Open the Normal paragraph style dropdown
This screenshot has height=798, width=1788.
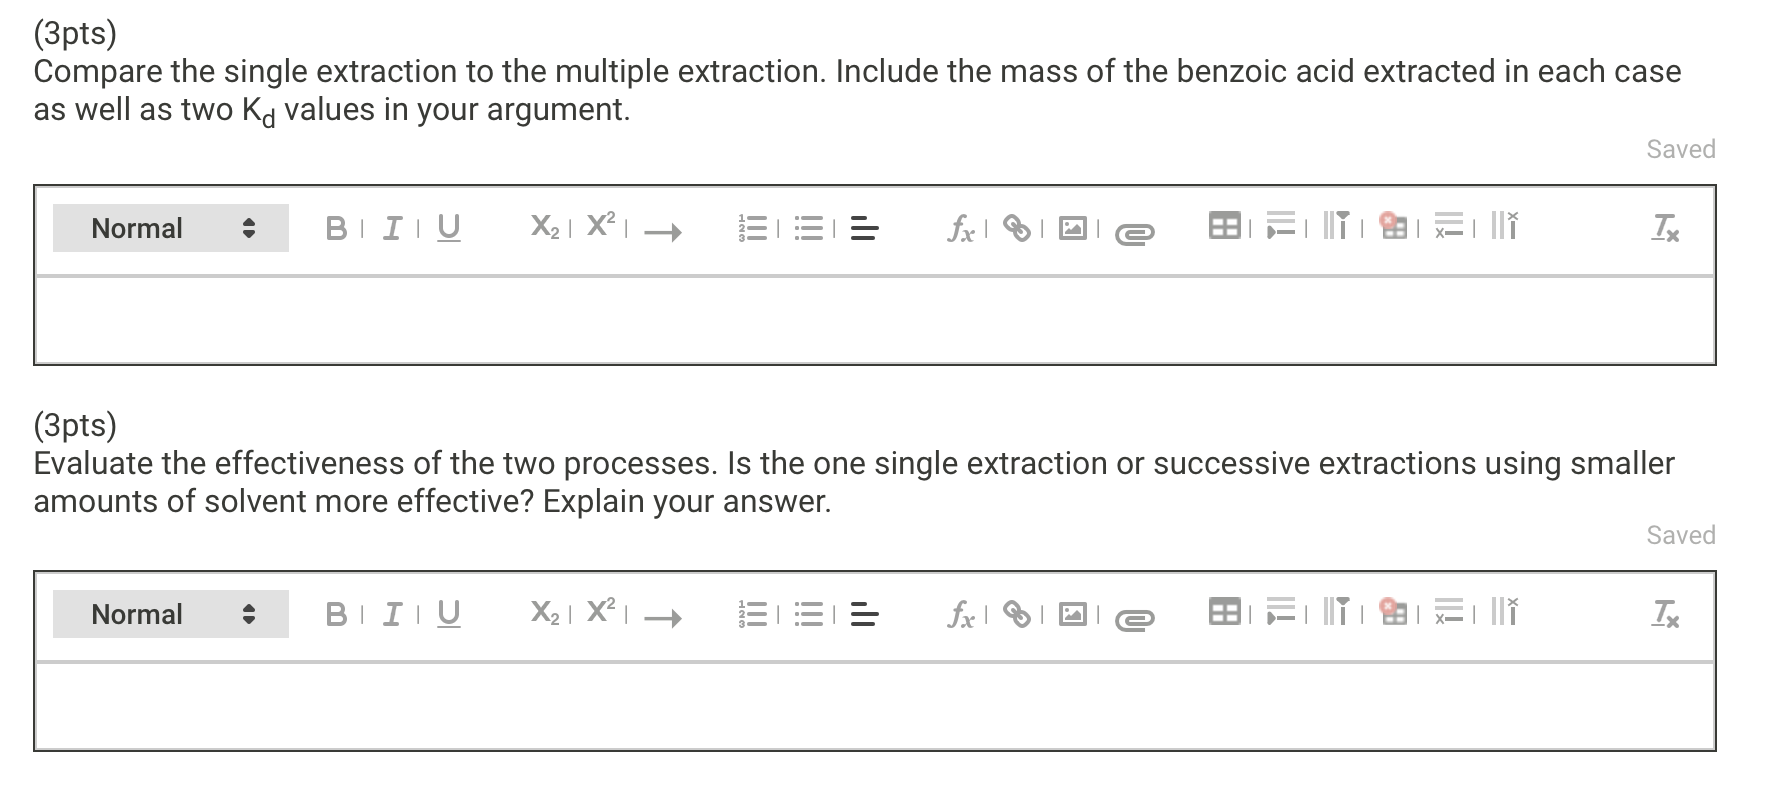[168, 228]
